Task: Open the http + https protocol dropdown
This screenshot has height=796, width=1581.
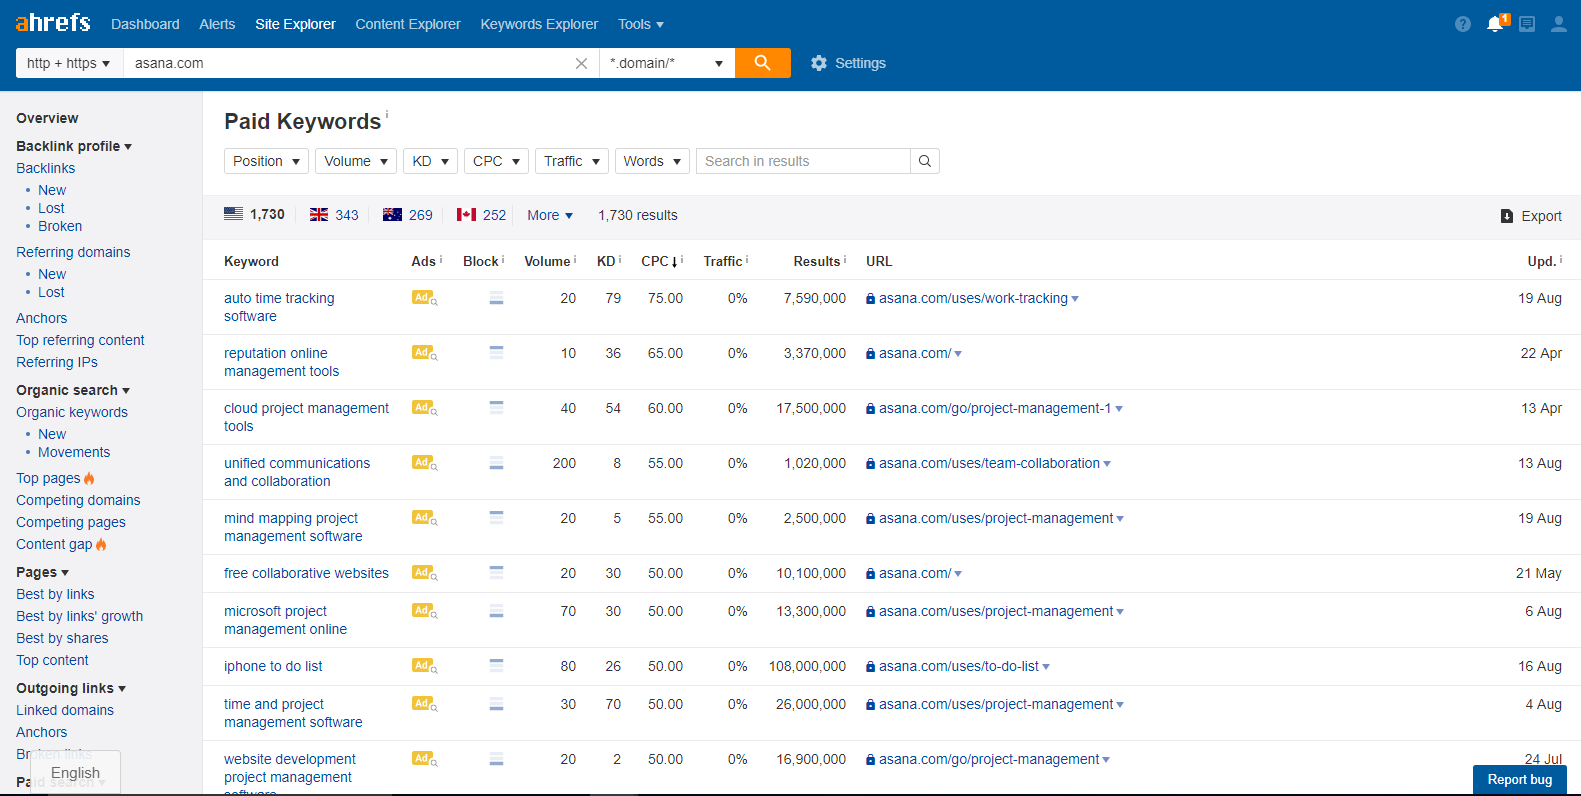Action: click(x=69, y=63)
